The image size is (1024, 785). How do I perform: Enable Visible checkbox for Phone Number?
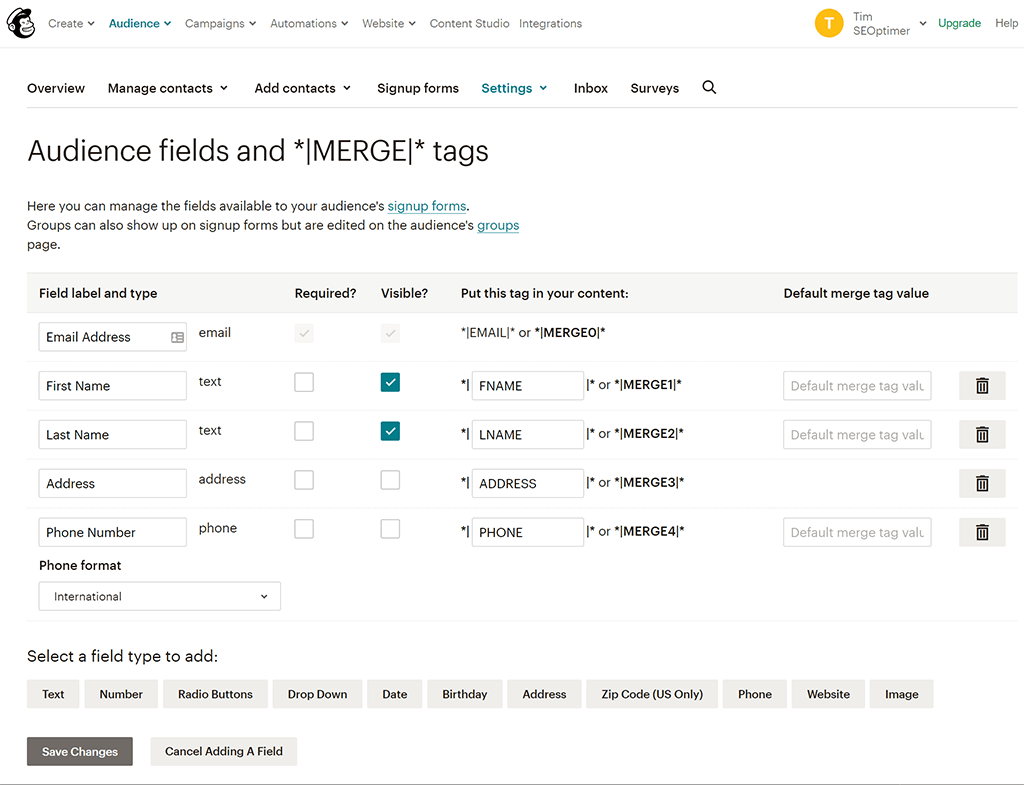[x=390, y=529]
